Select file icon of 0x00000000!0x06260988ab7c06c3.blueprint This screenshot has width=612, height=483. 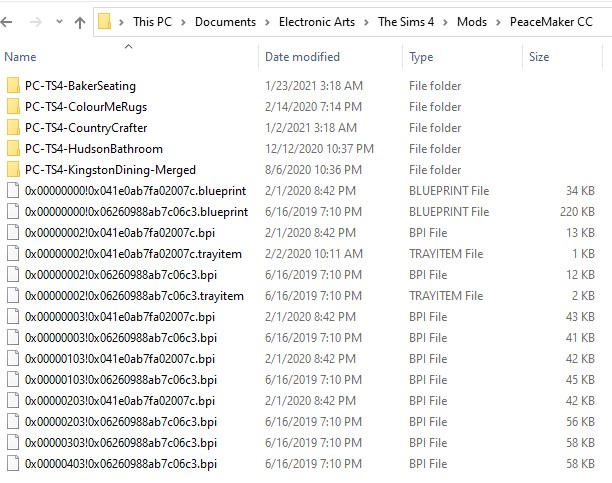pyautogui.click(x=13, y=212)
